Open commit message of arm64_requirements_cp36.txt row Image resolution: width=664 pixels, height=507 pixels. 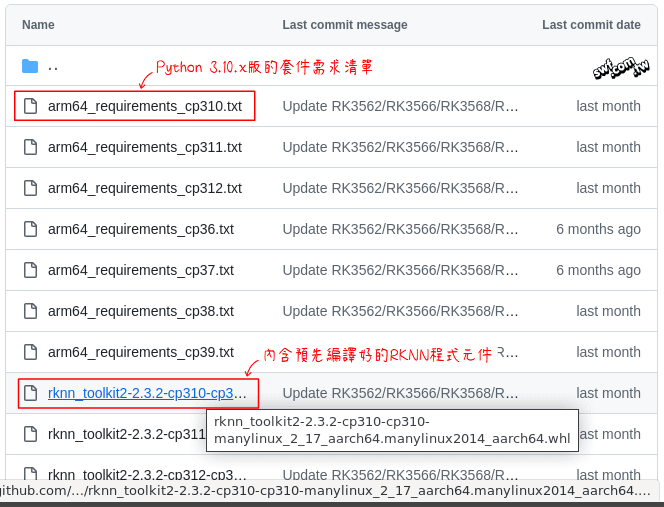point(400,229)
